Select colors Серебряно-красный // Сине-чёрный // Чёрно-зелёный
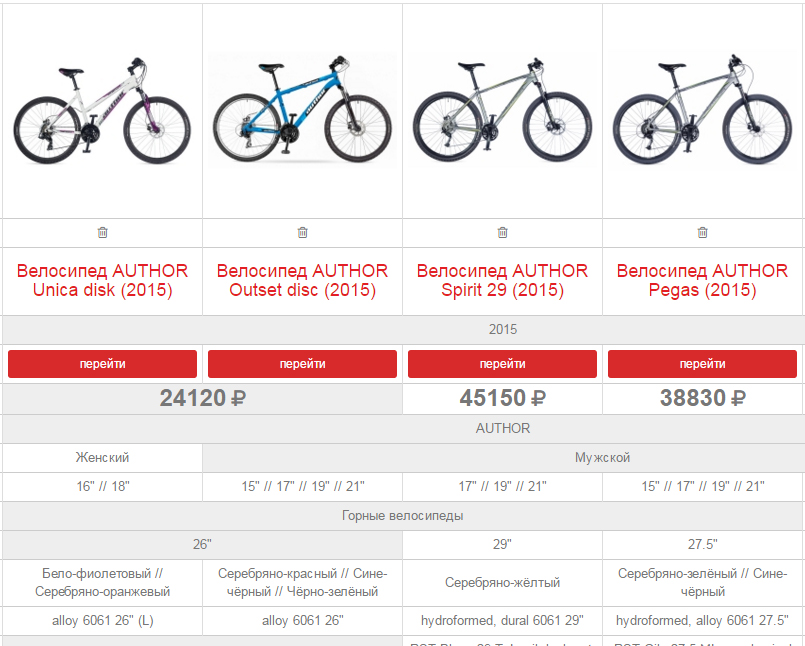Viewport: 805px width, 646px height. click(302, 582)
